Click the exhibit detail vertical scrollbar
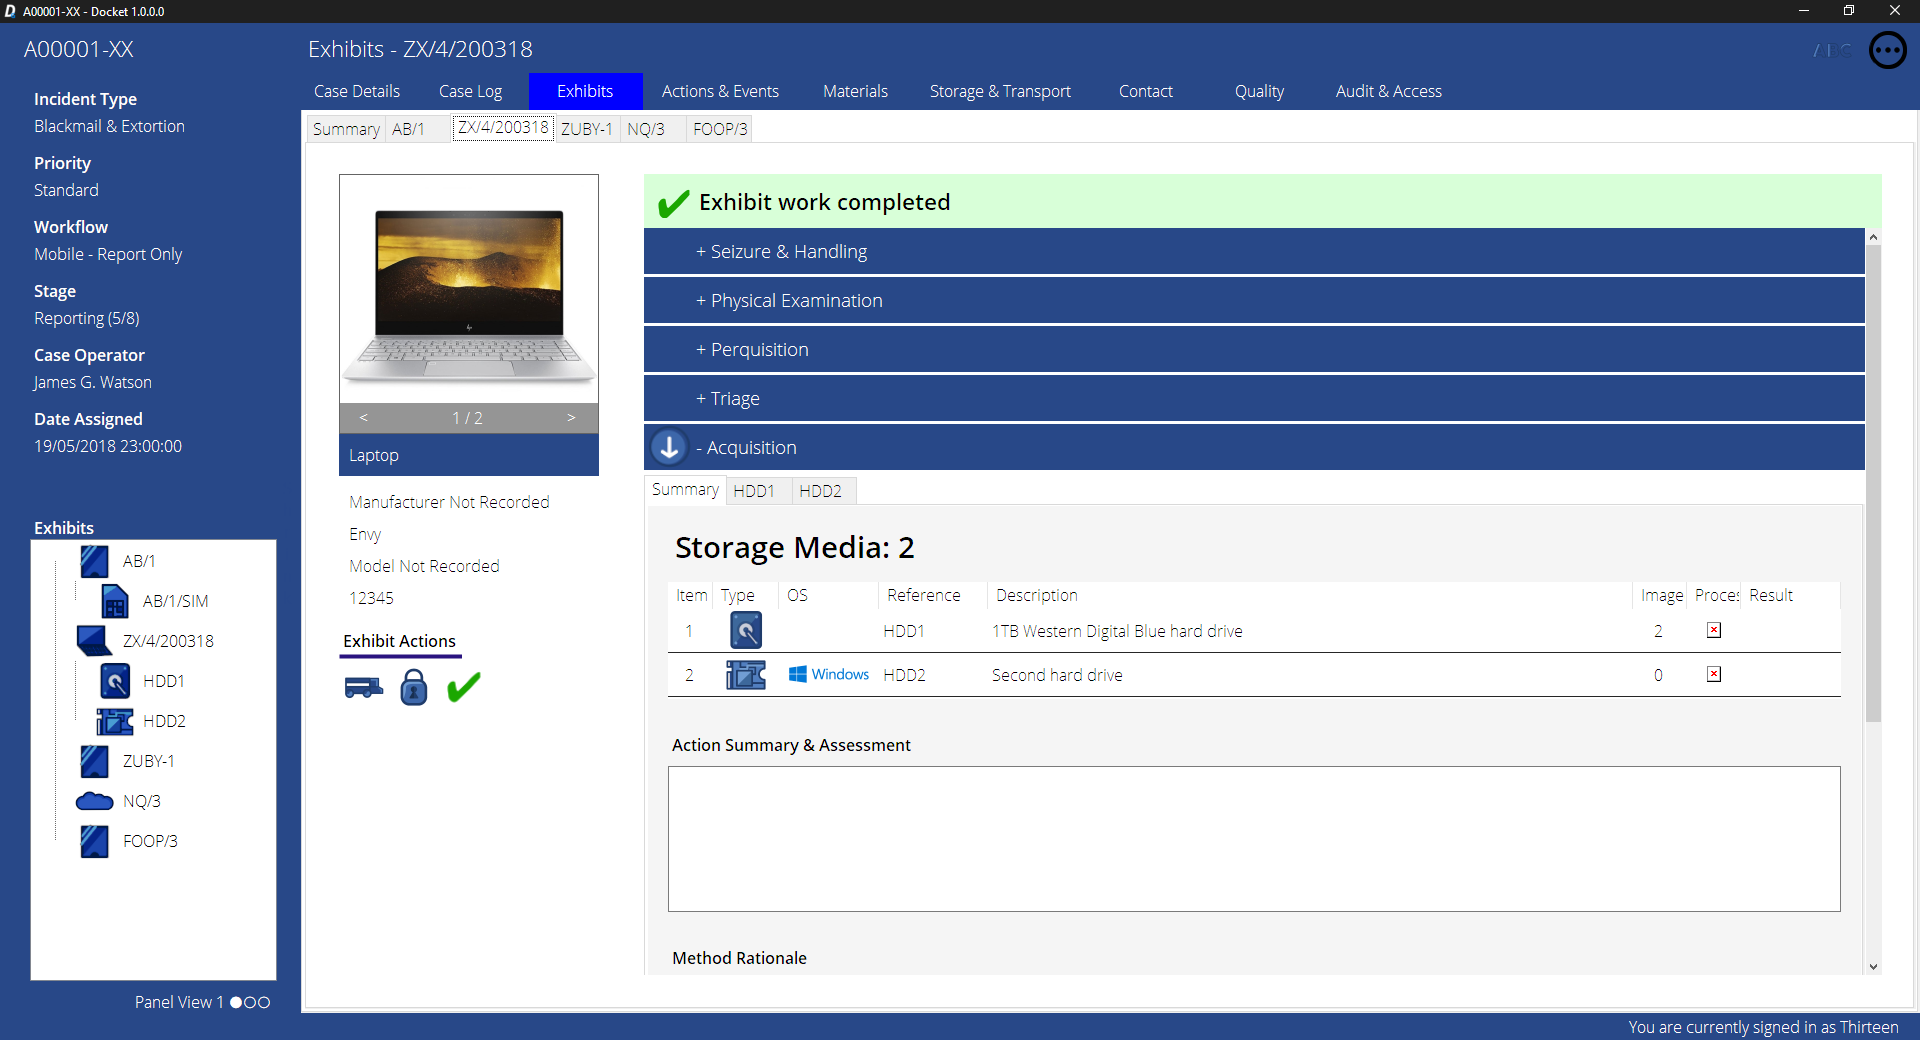The width and height of the screenshot is (1920, 1040). pyautogui.click(x=1873, y=480)
